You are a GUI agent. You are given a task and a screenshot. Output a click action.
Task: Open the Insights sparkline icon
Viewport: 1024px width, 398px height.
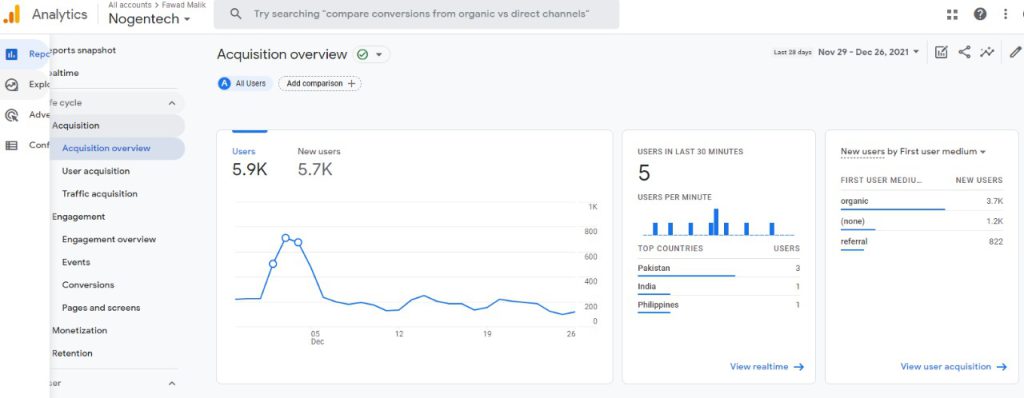(987, 52)
